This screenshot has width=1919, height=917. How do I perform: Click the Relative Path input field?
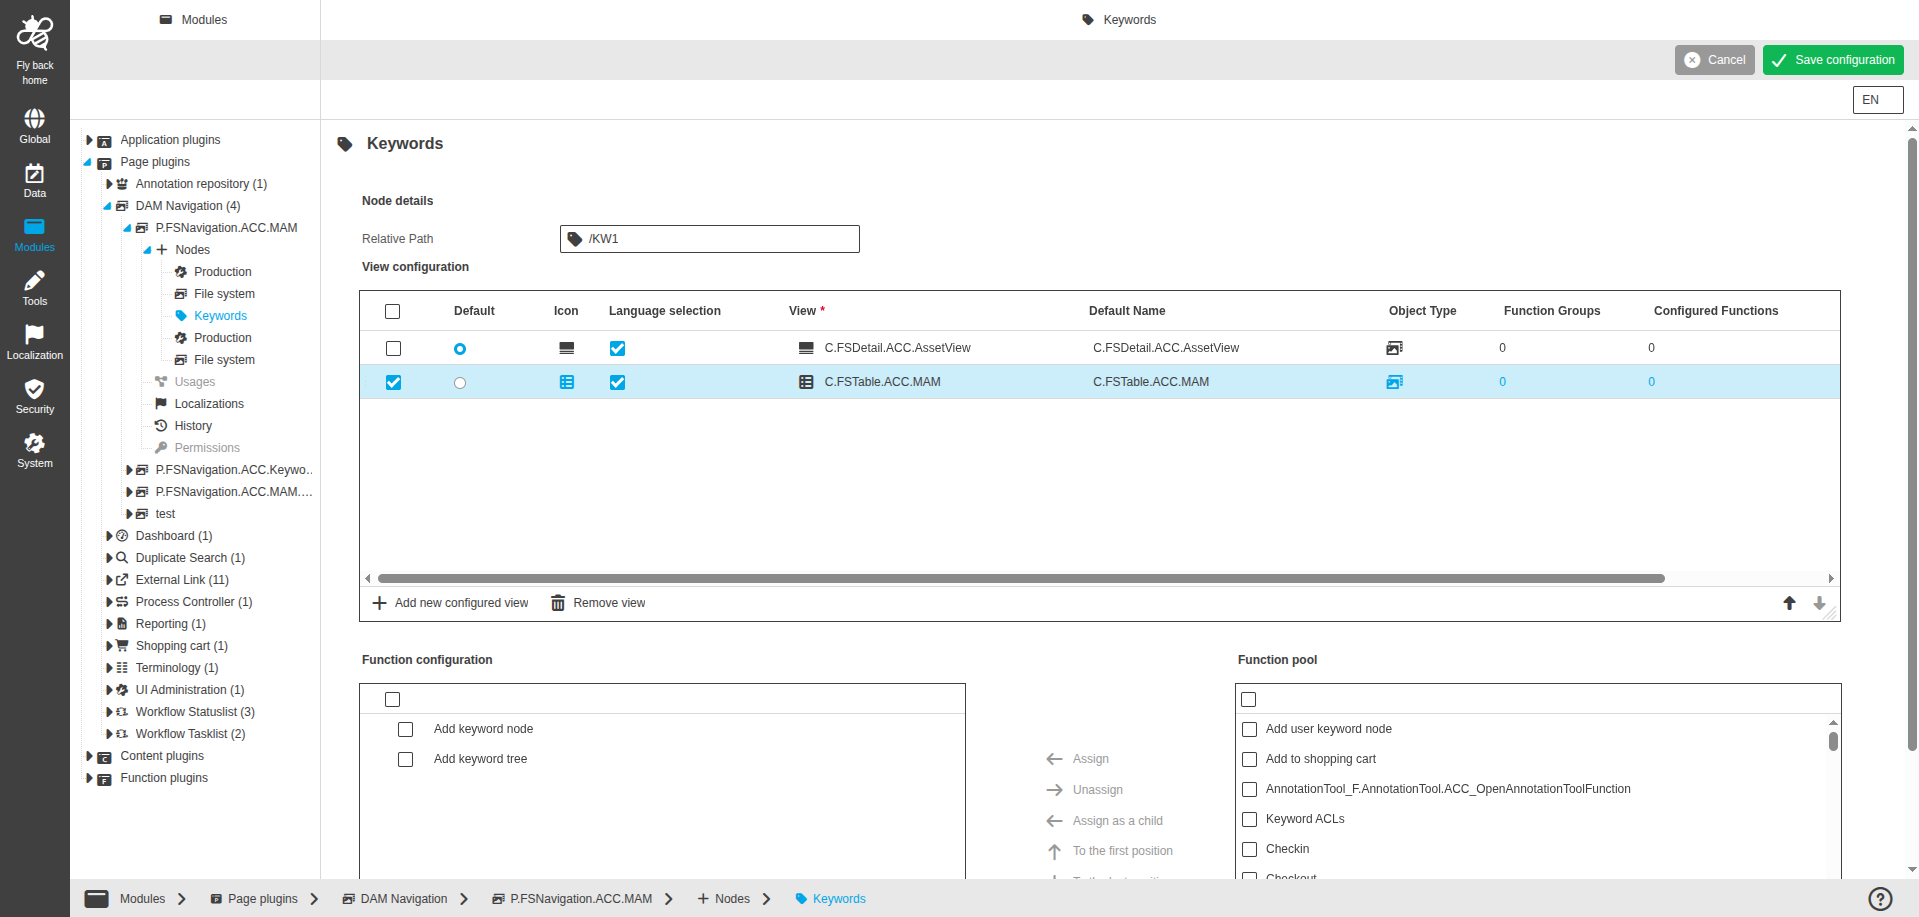coord(710,238)
